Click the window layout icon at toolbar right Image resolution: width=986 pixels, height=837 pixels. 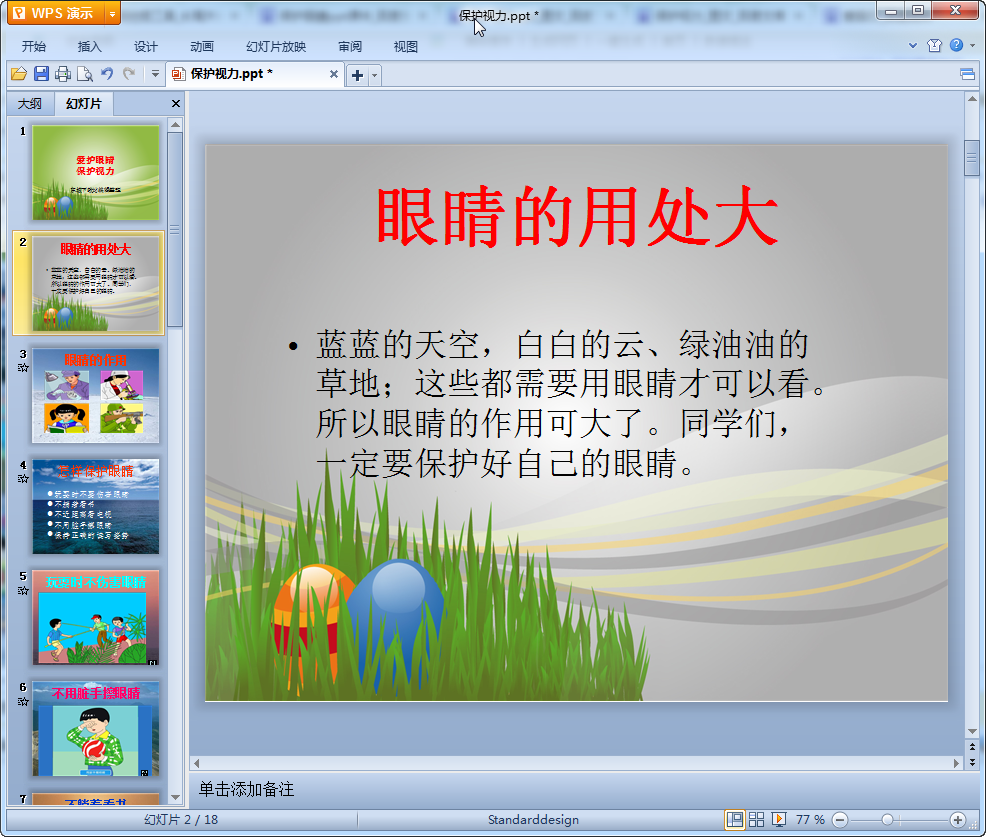(968, 75)
